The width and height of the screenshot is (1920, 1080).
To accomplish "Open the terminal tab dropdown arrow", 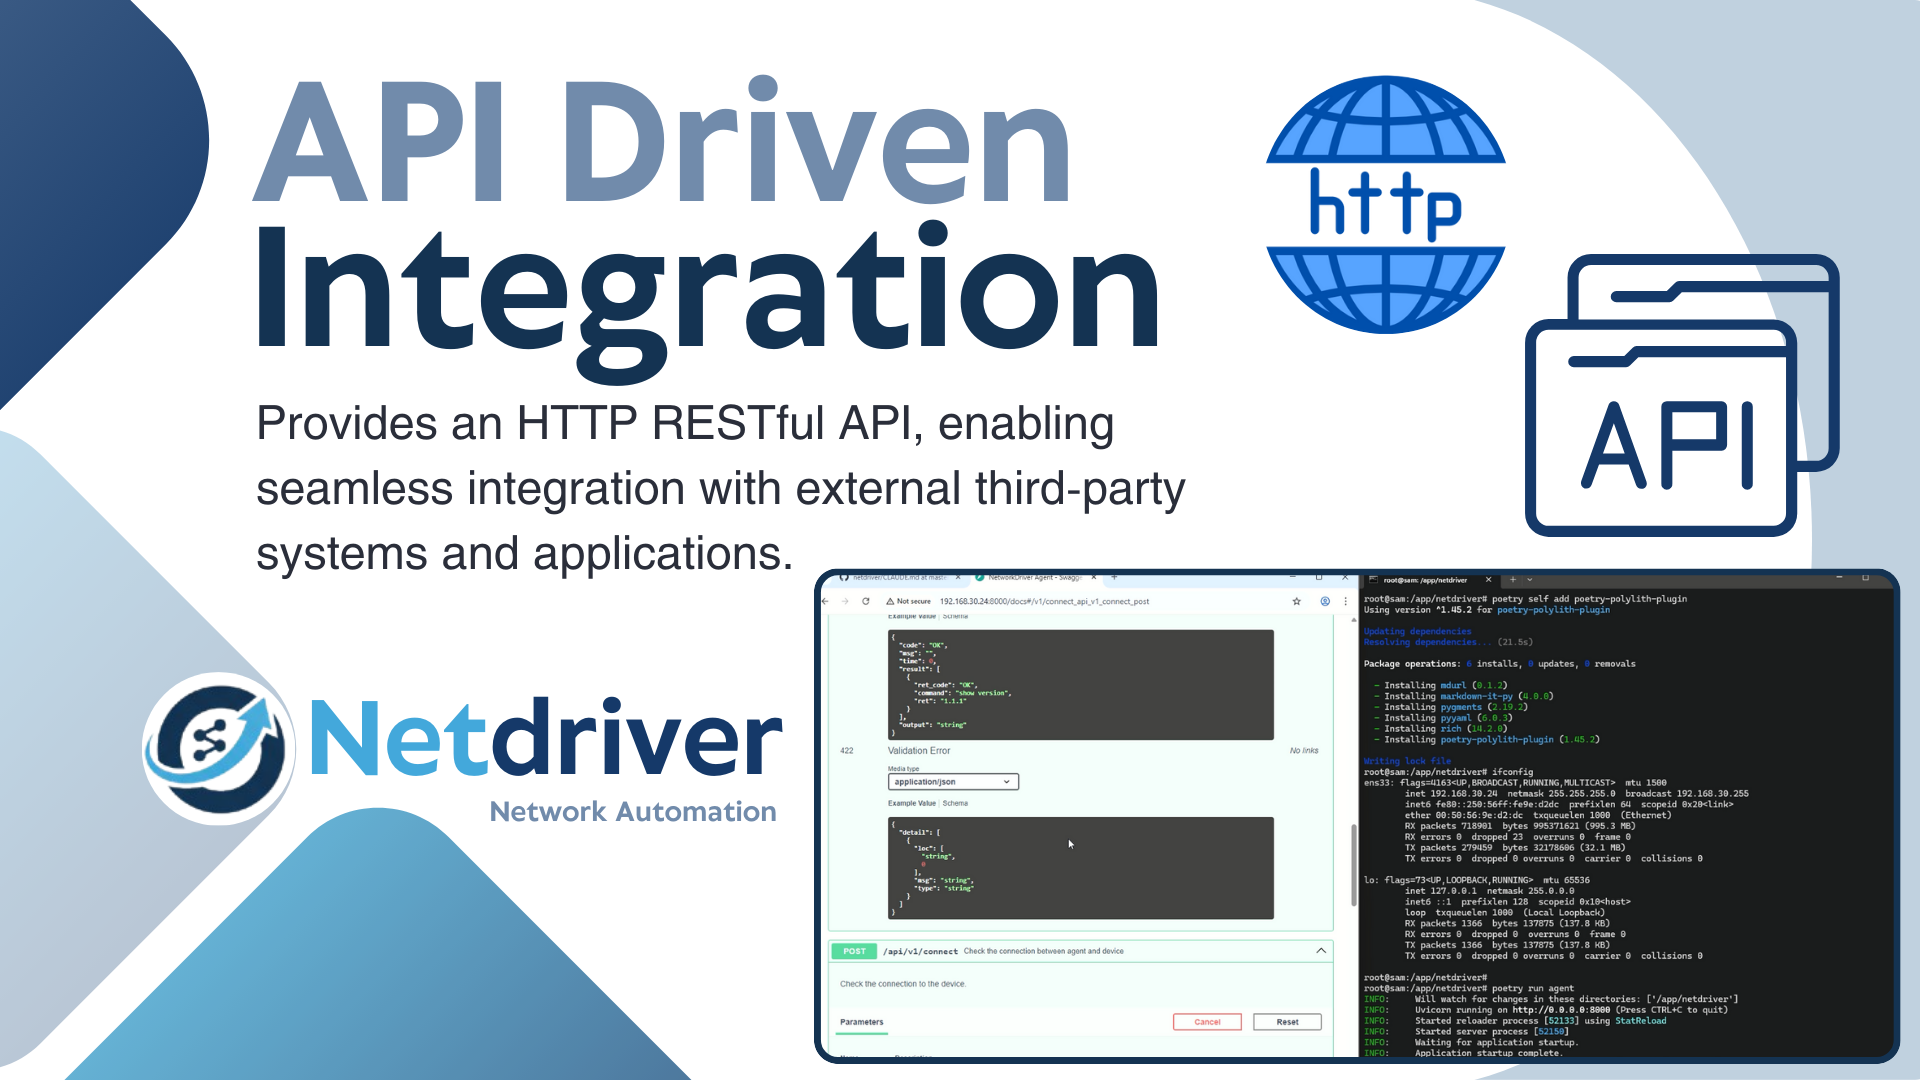I will click(x=1529, y=579).
